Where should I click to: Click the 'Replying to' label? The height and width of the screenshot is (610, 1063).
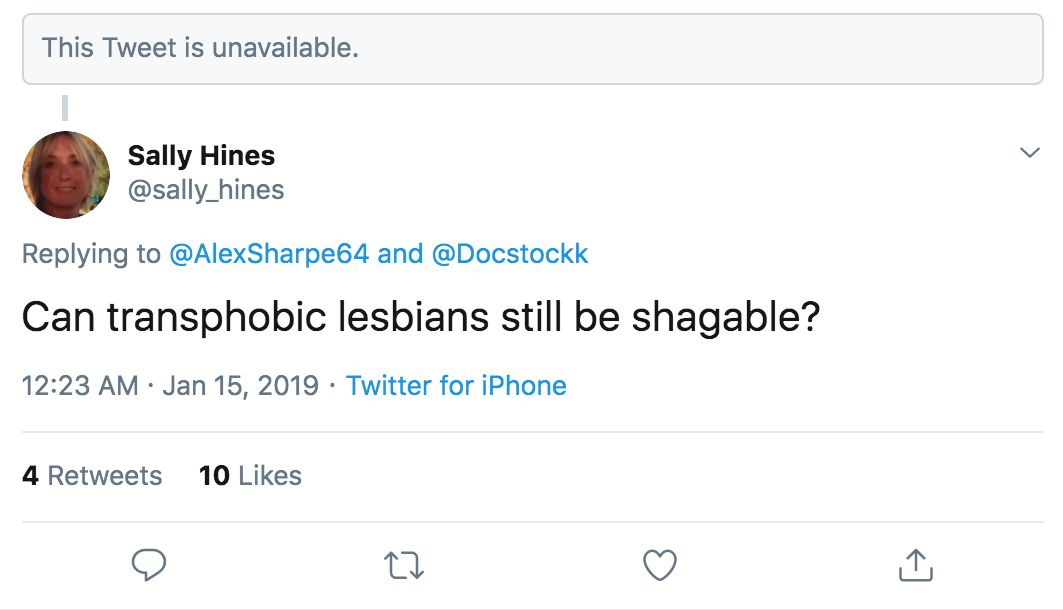coord(92,254)
